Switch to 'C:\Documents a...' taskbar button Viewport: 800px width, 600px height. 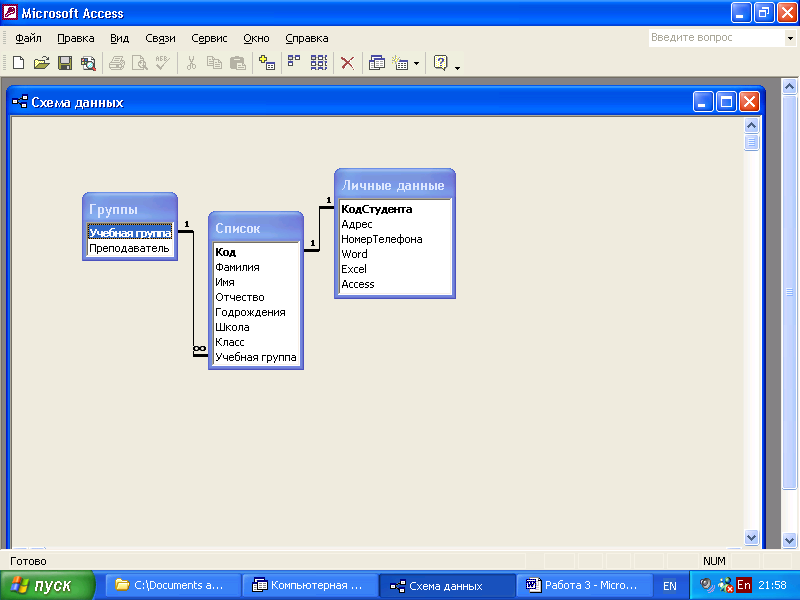pyautogui.click(x=173, y=585)
